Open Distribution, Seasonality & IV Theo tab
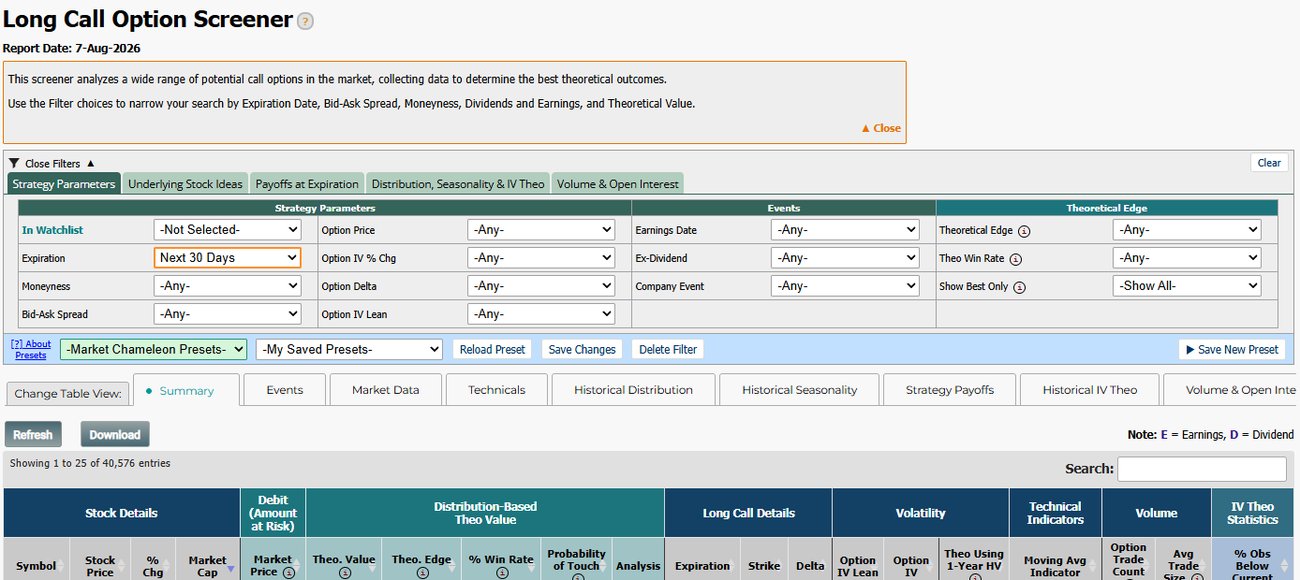1300x580 pixels. [457, 184]
